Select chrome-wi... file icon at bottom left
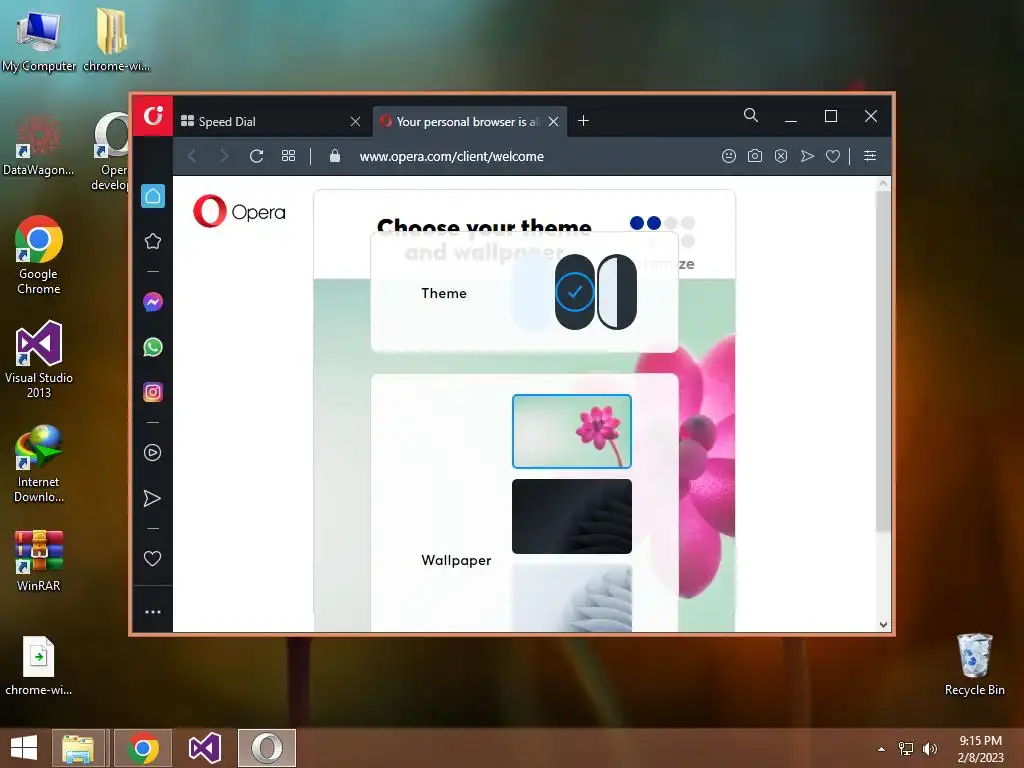Viewport: 1024px width, 768px height. 39,666
